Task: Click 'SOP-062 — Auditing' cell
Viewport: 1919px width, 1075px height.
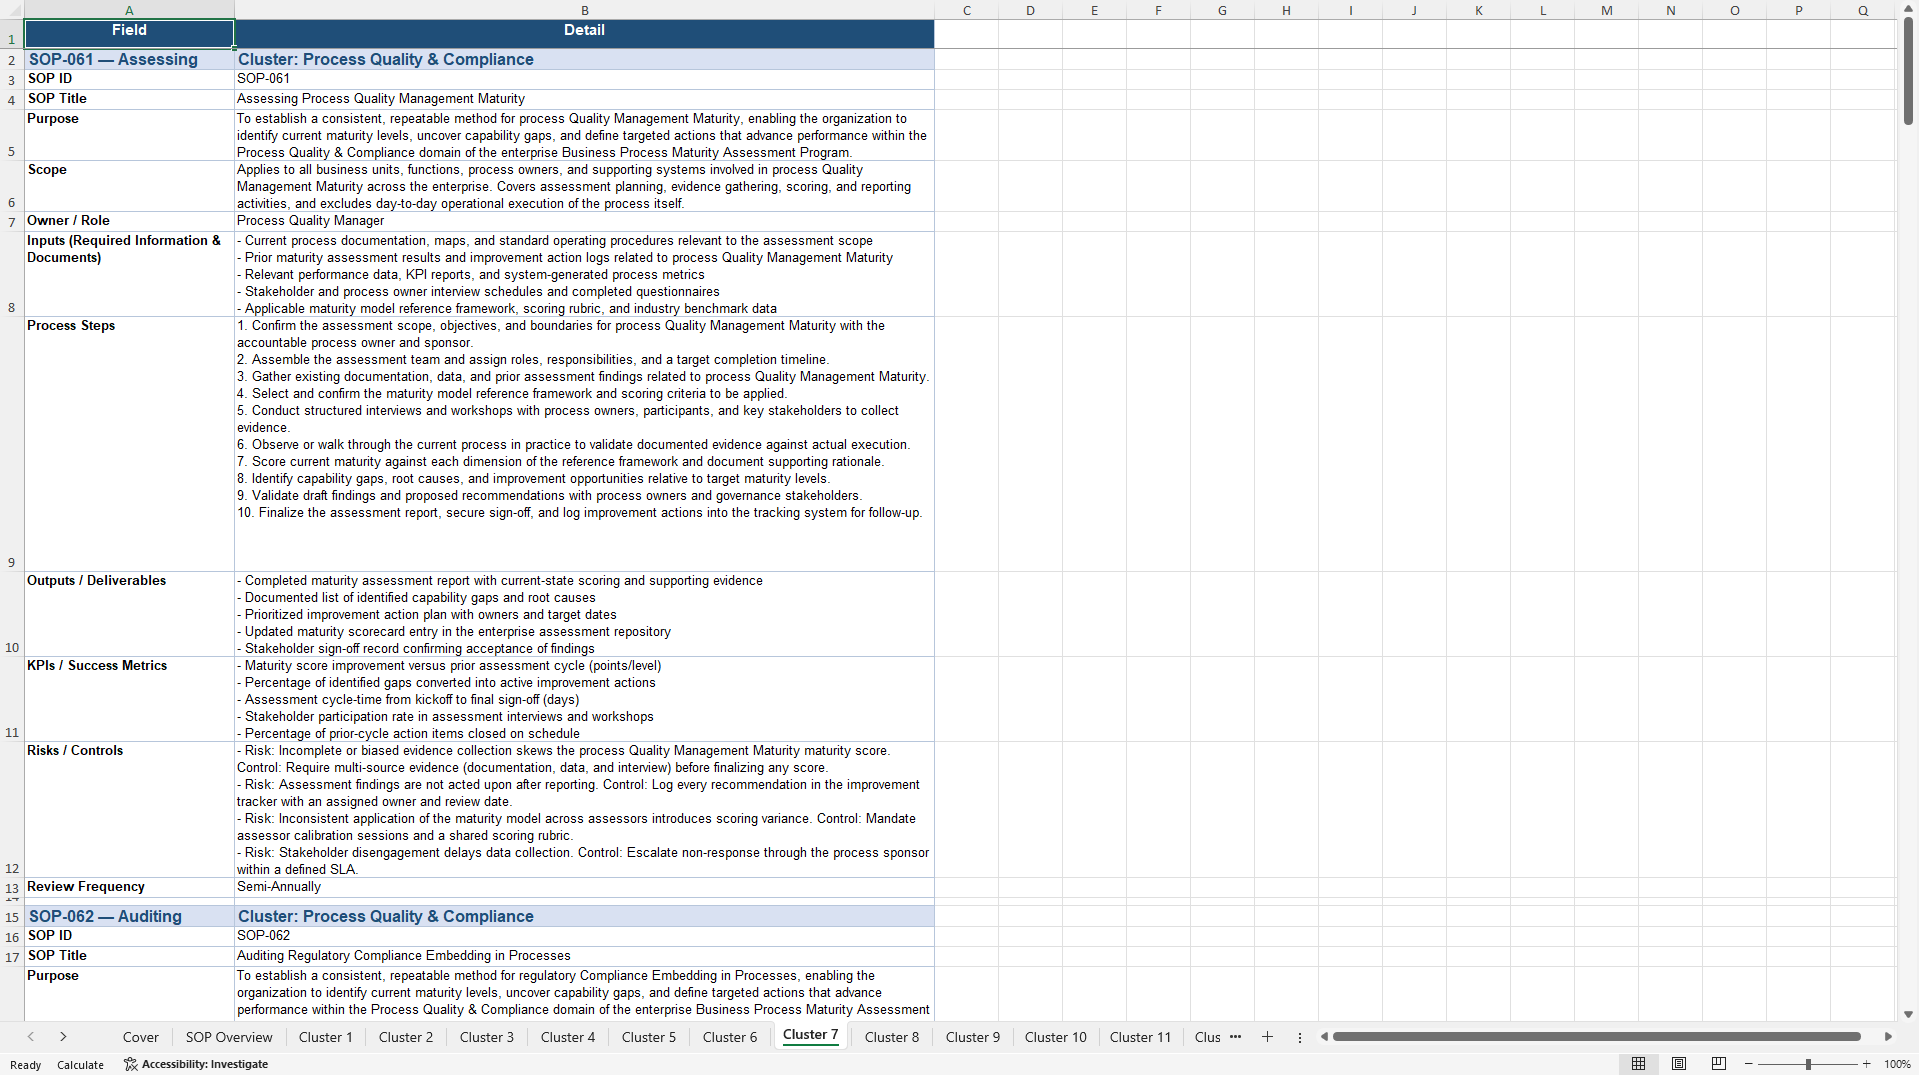Action: click(129, 916)
